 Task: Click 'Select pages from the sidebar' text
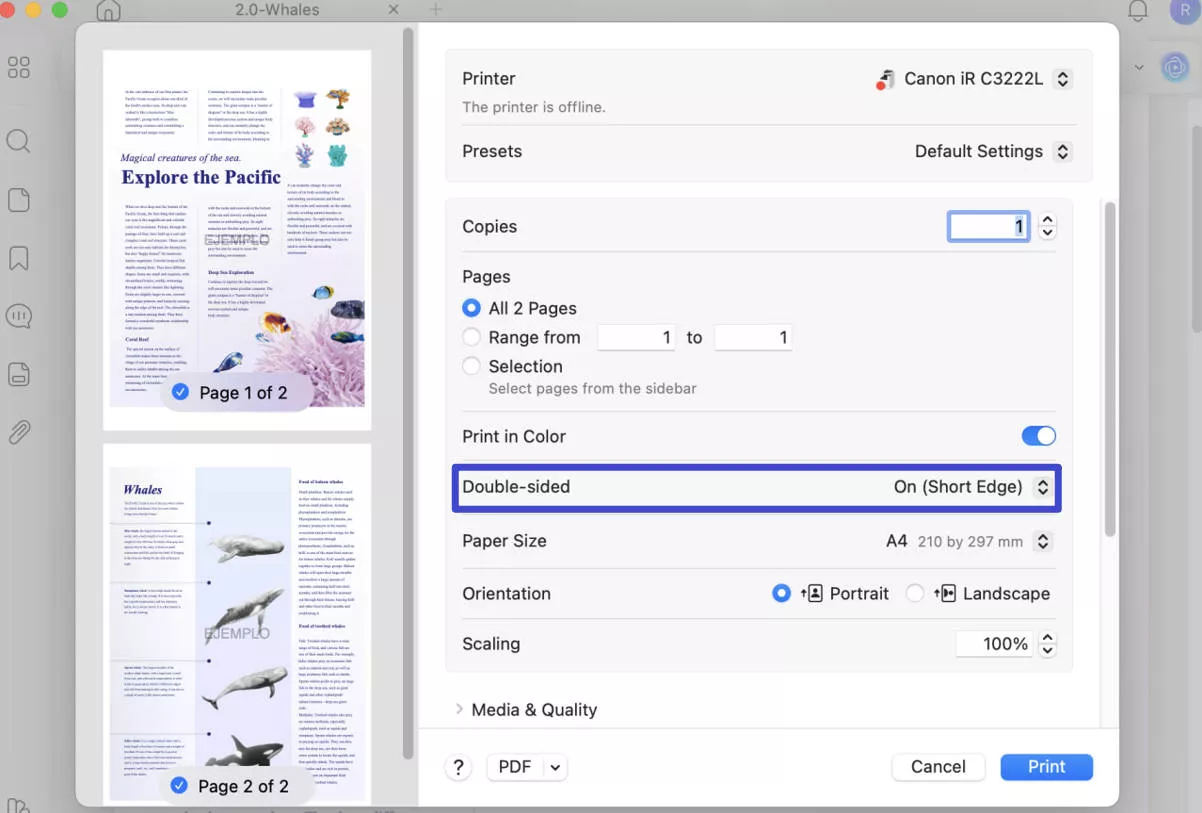click(593, 388)
